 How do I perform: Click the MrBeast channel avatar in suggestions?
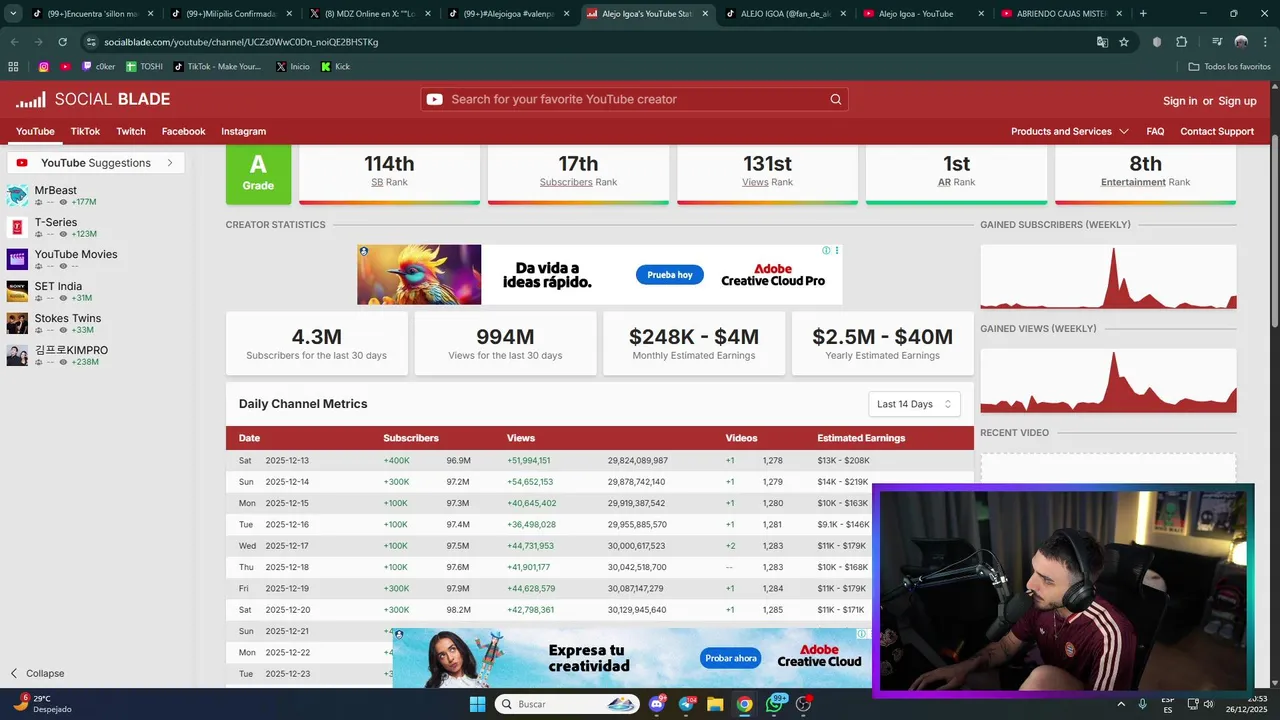[x=17, y=195]
